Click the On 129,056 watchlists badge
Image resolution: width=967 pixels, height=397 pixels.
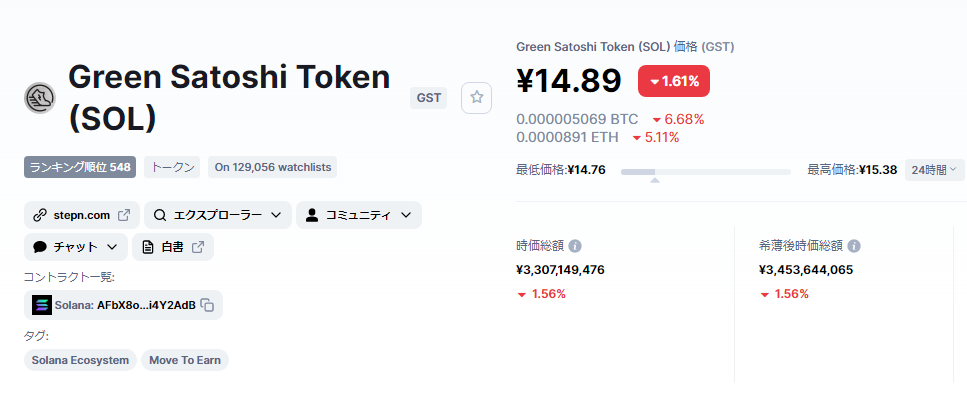coord(273,167)
